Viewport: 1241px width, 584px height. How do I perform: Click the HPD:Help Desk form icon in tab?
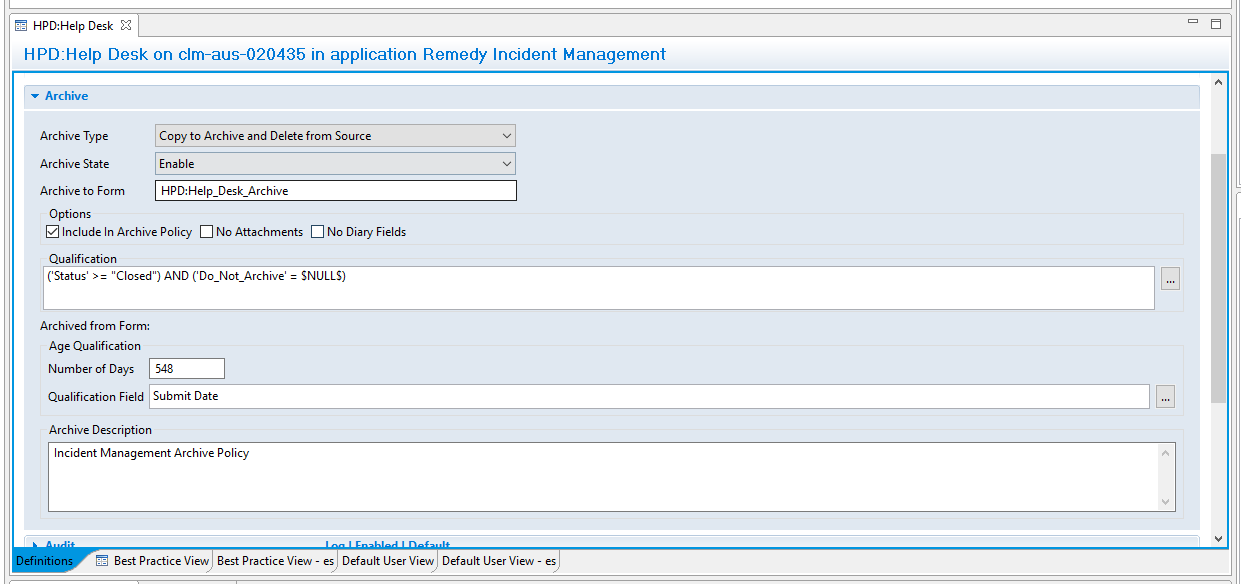point(21,25)
